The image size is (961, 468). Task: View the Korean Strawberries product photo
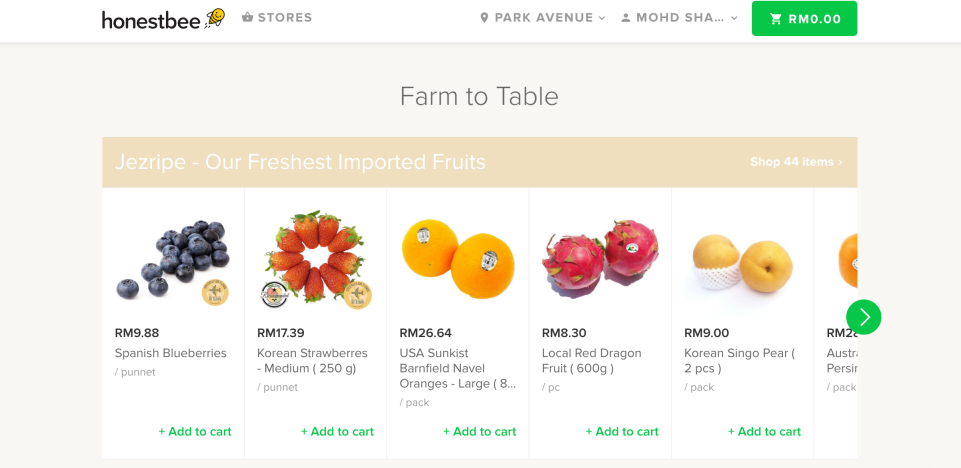(315, 260)
